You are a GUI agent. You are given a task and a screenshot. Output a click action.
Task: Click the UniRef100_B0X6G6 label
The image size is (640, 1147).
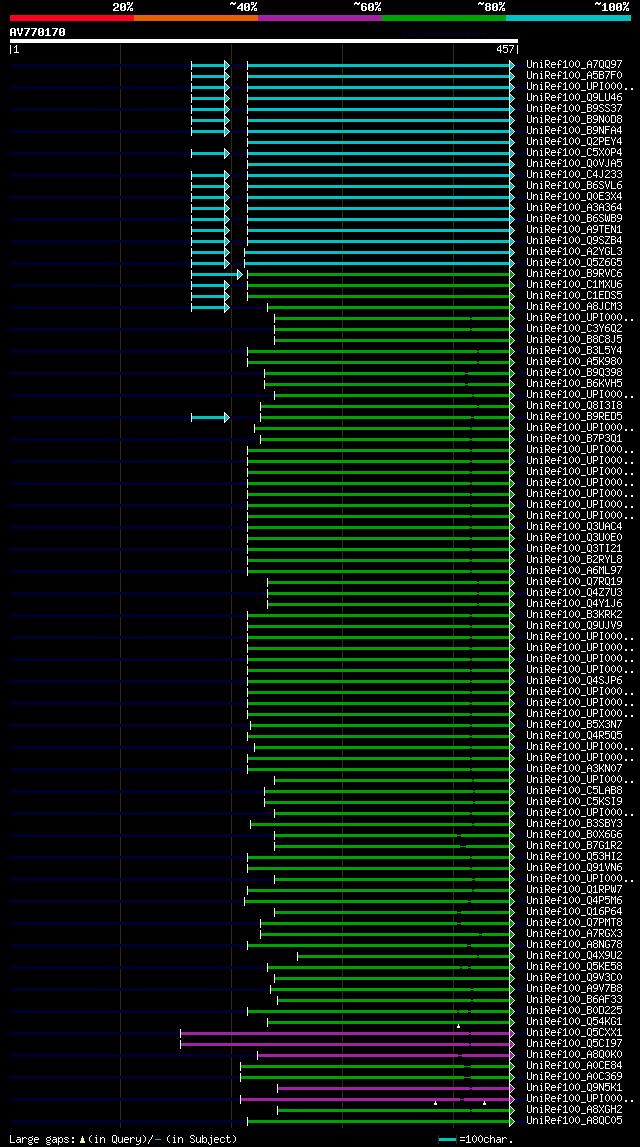tap(574, 835)
